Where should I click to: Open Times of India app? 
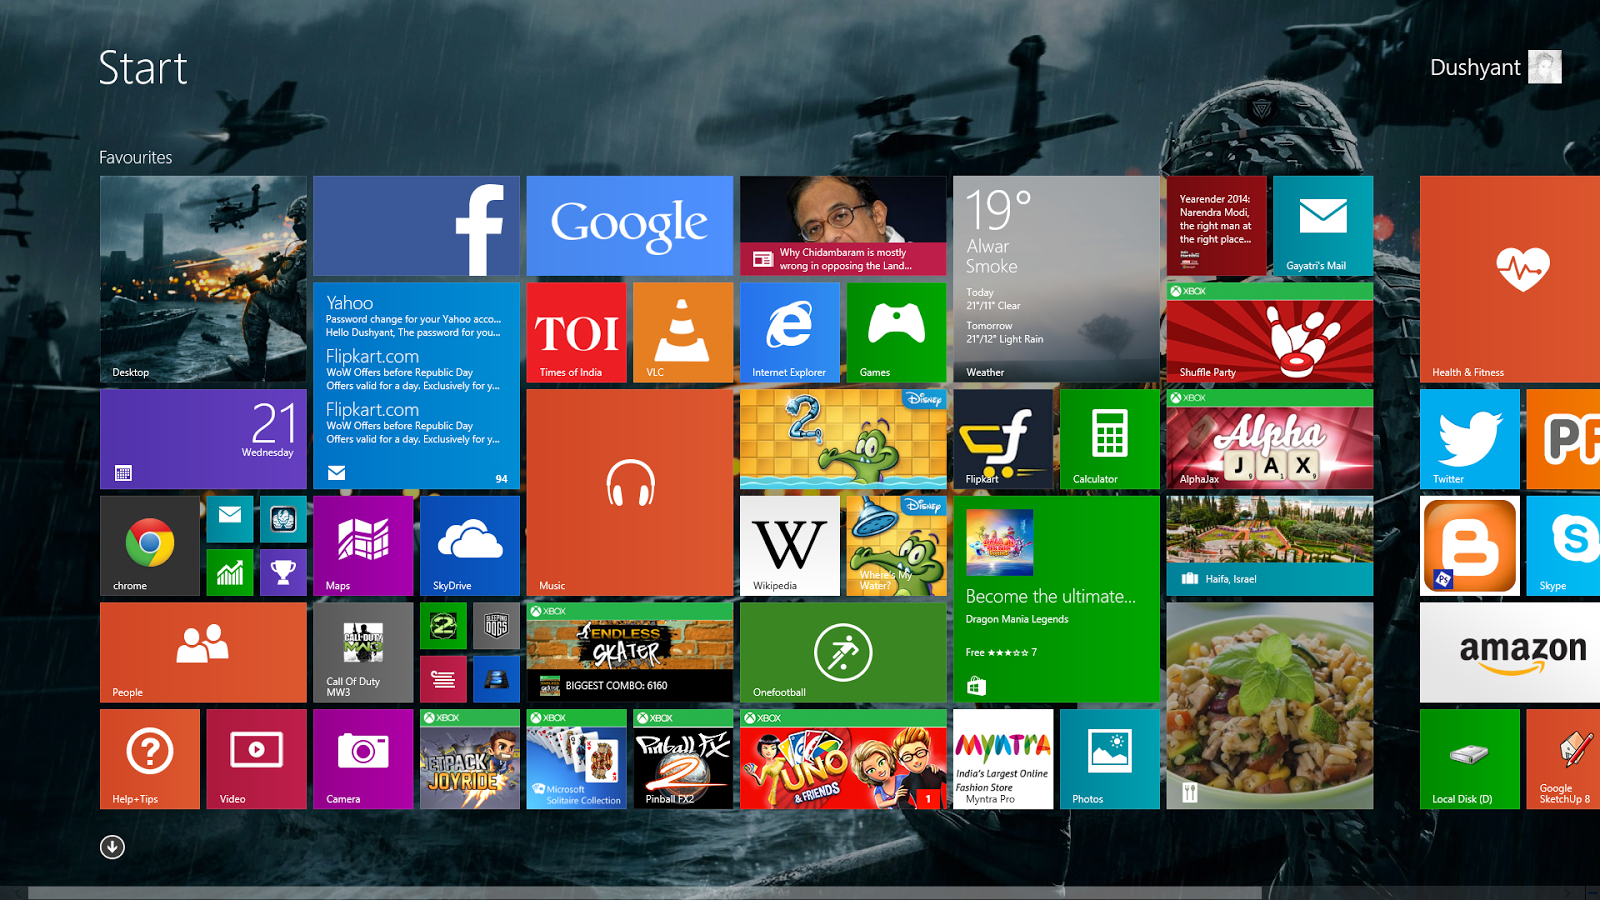point(577,333)
